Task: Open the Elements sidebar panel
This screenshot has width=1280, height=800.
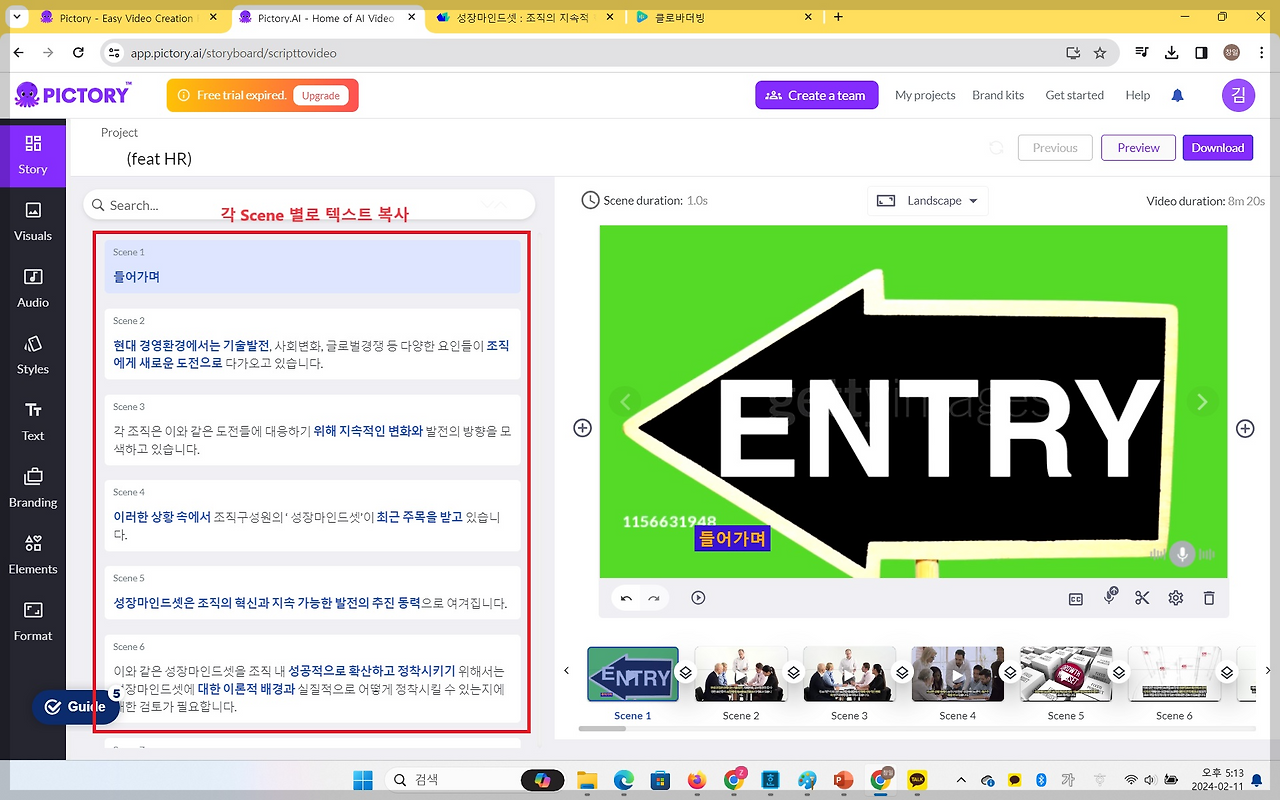Action: 33,555
